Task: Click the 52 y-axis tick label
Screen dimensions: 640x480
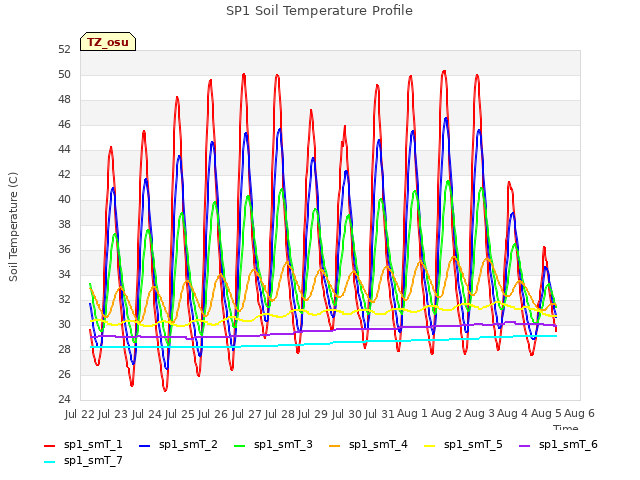Action: [x=64, y=50]
